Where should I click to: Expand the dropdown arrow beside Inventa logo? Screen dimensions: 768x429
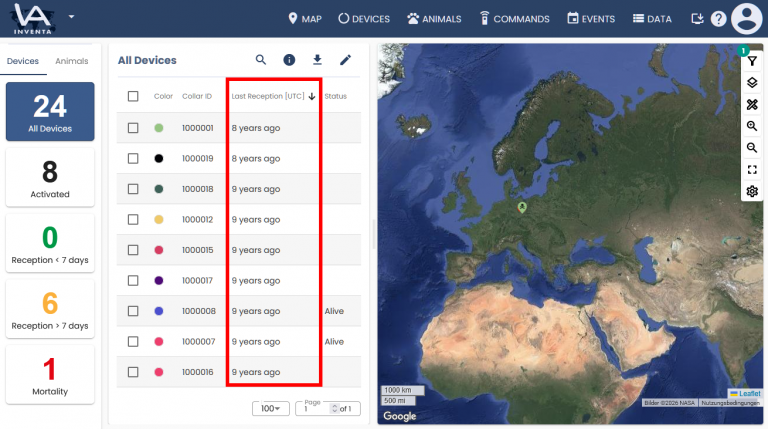click(x=71, y=17)
